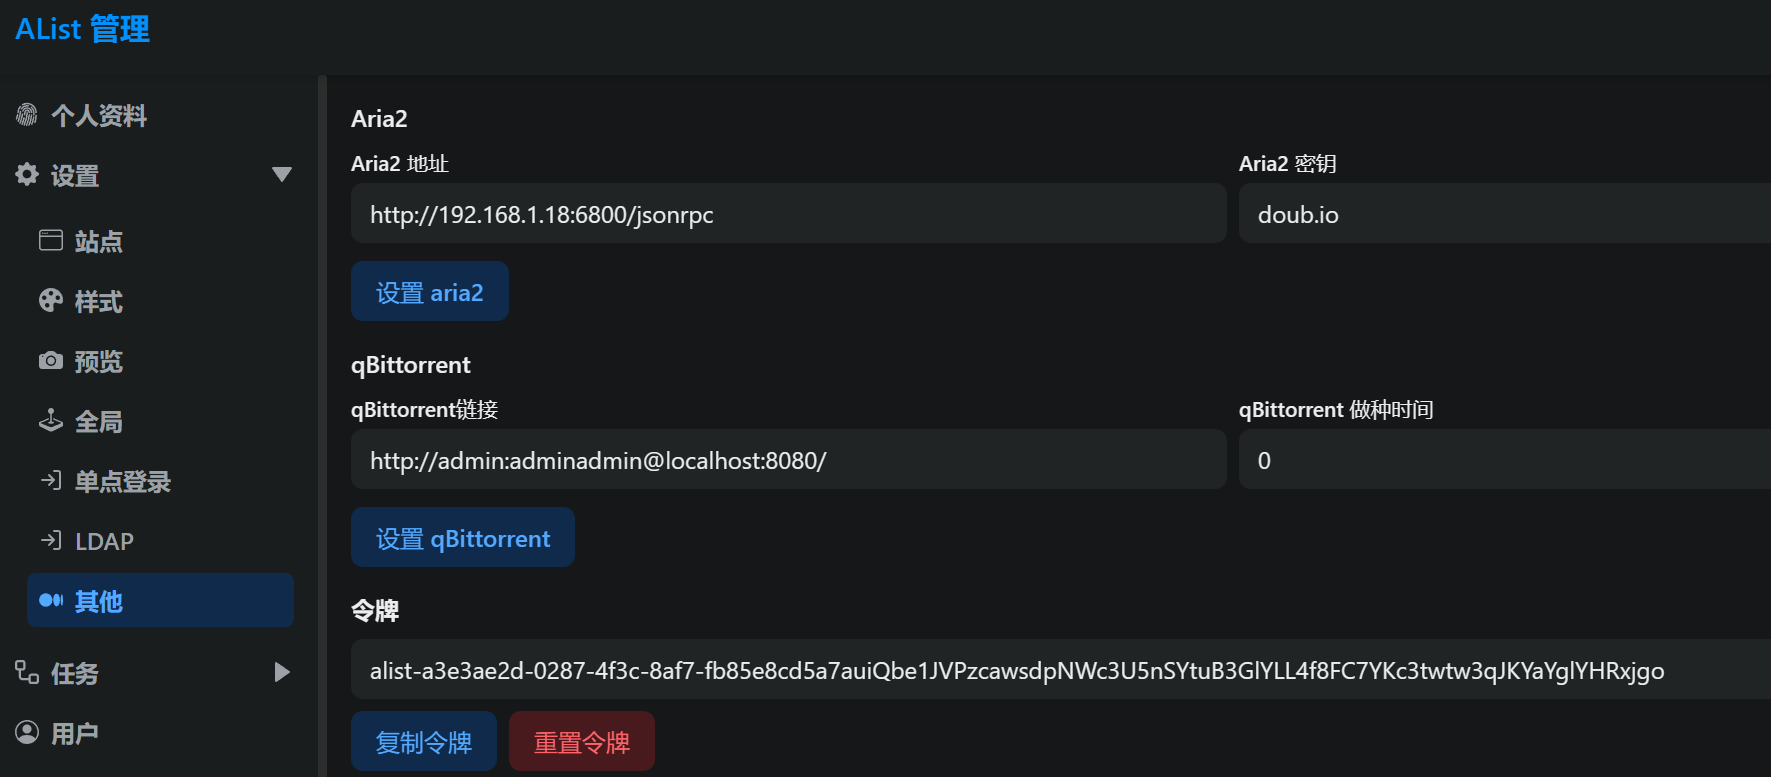This screenshot has height=777, width=1771.
Task: Click the Aria2 地址 input field
Action: (788, 213)
